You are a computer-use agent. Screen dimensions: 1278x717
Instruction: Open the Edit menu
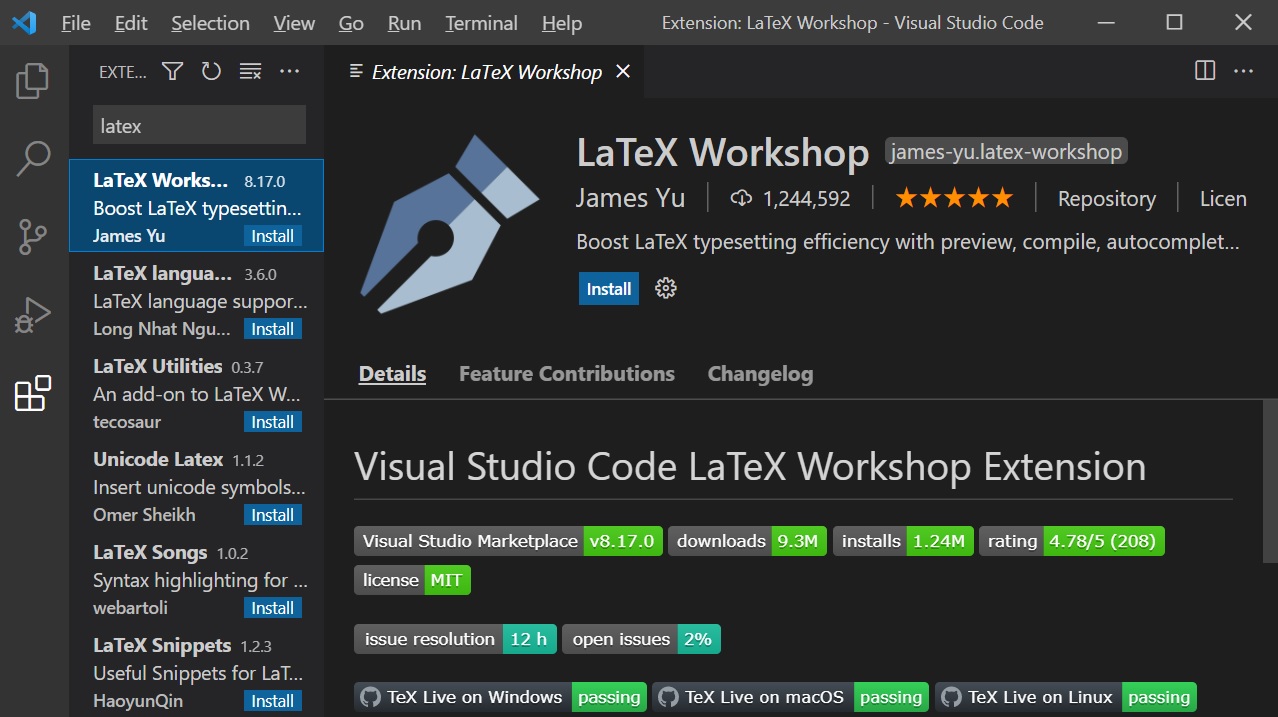[131, 23]
